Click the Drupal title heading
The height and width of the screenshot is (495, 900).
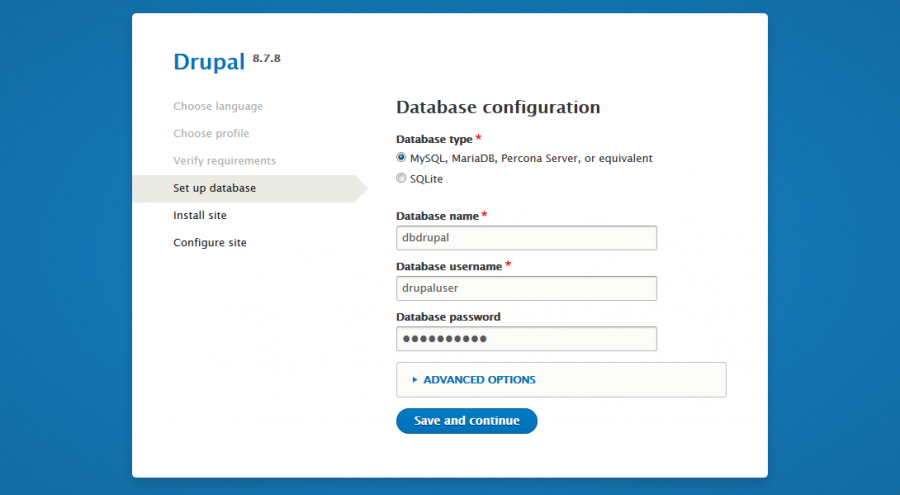point(209,61)
